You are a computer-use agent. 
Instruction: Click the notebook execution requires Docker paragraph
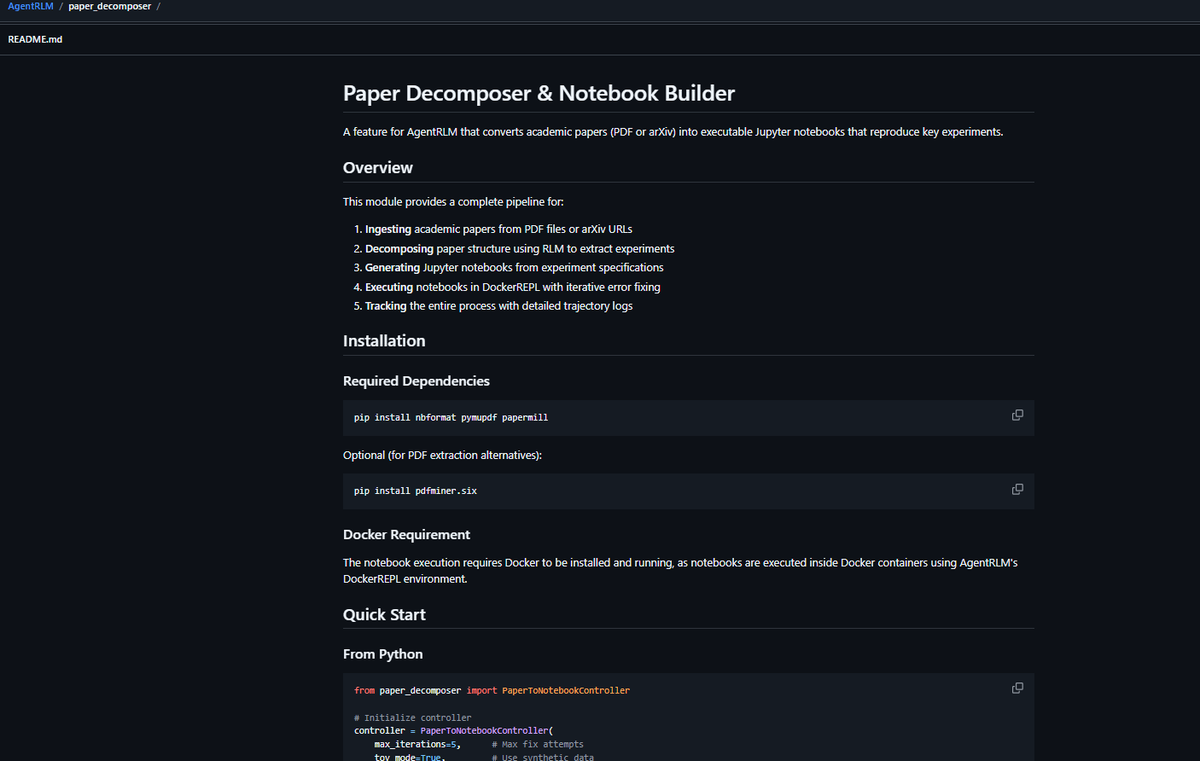(680, 570)
